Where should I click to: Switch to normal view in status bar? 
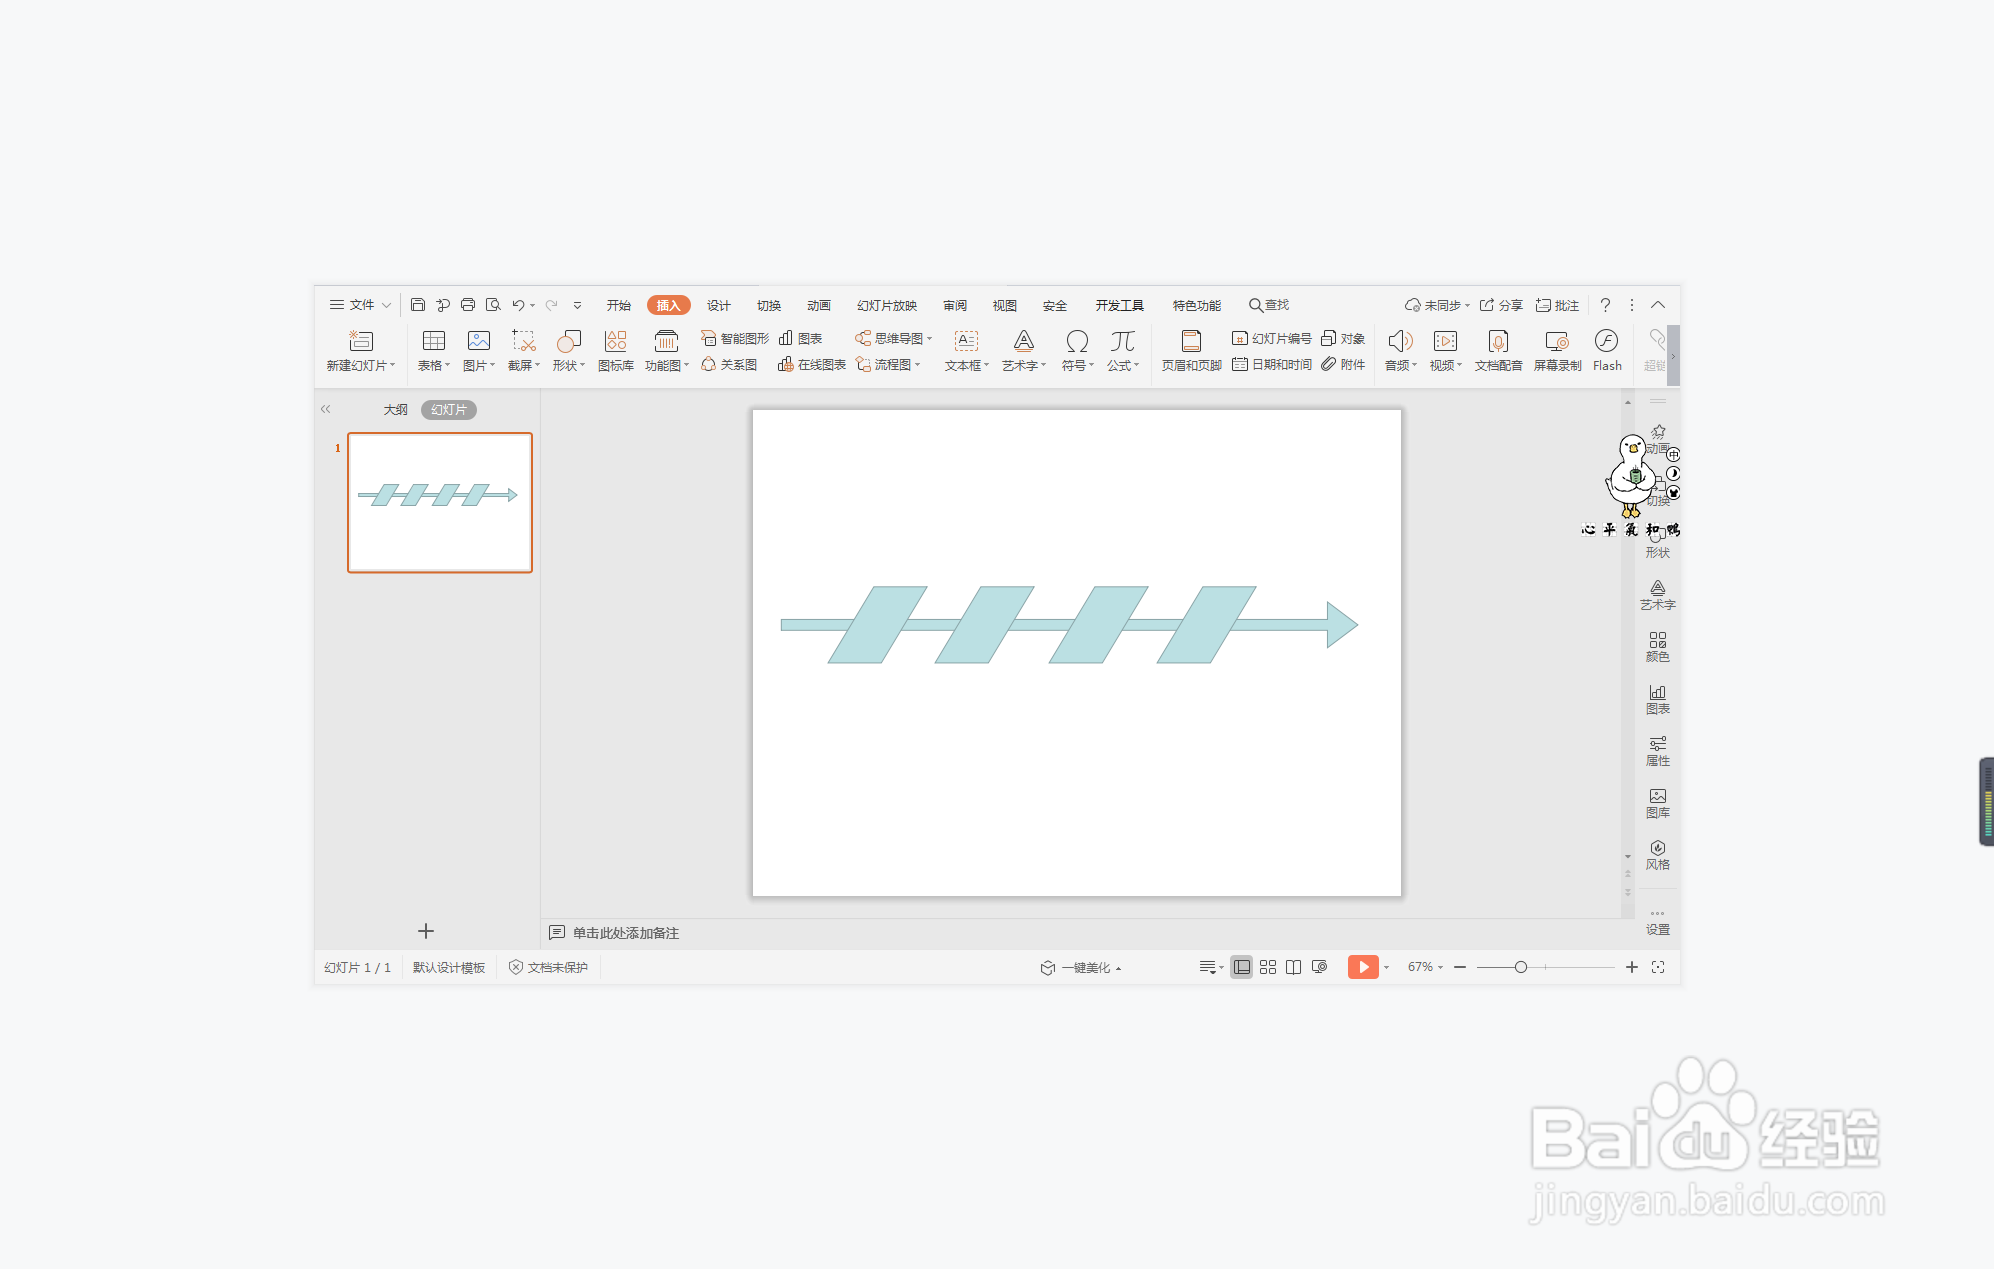(1241, 967)
